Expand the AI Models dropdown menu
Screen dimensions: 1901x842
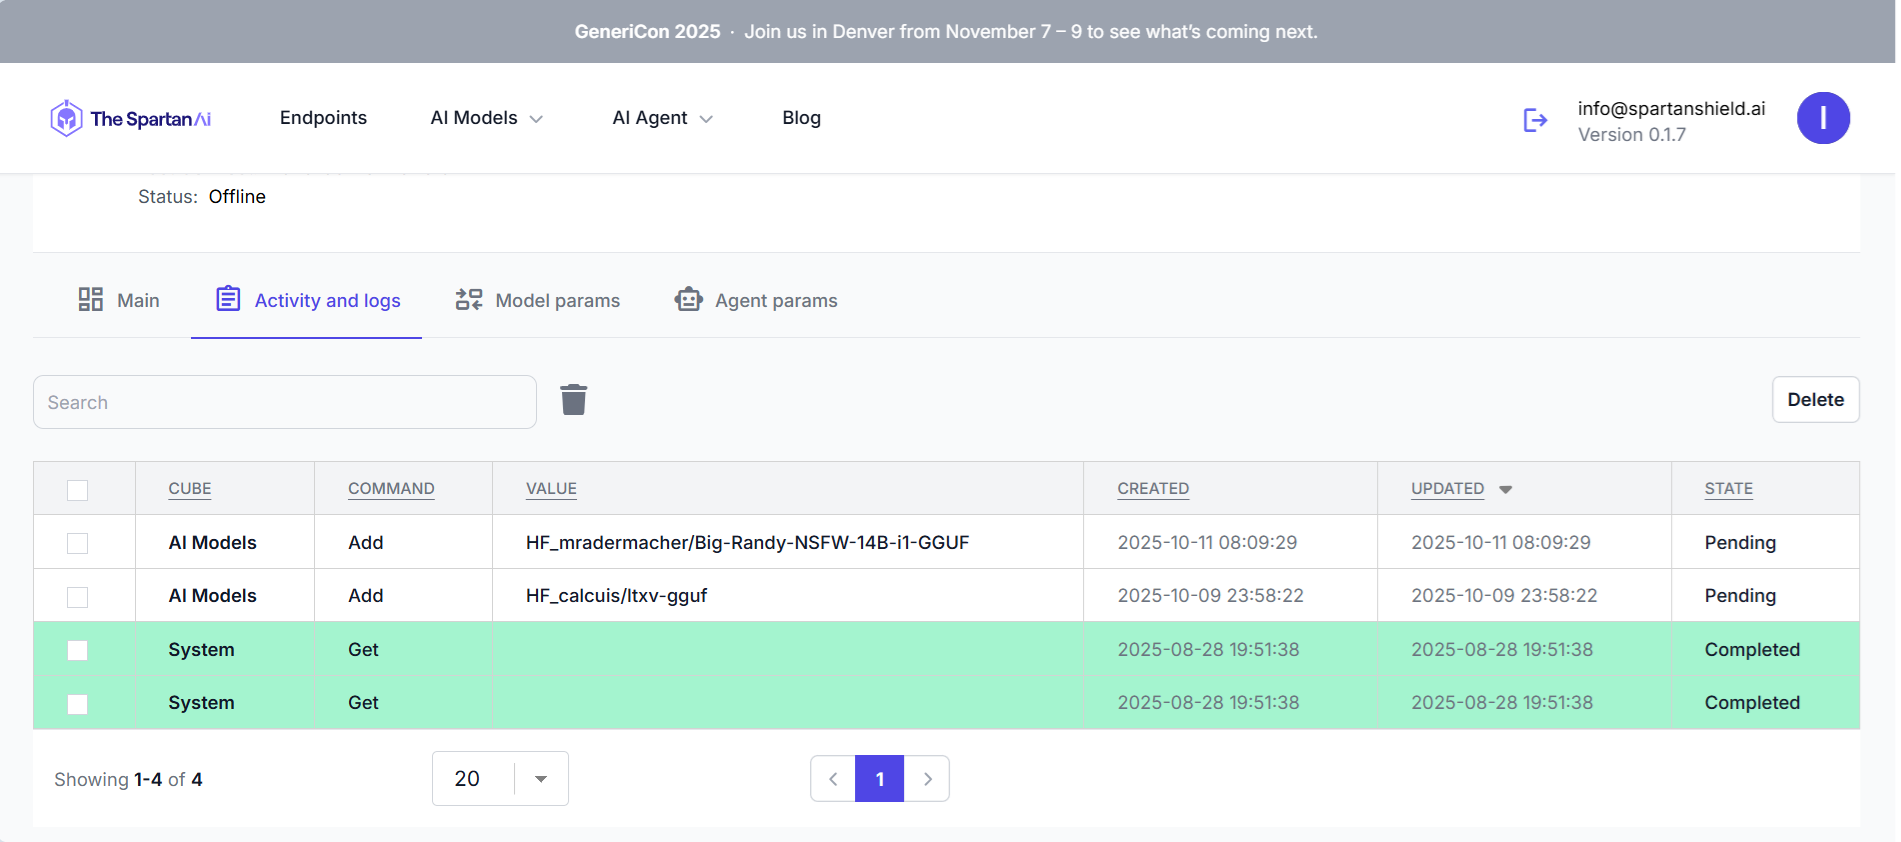click(x=486, y=118)
